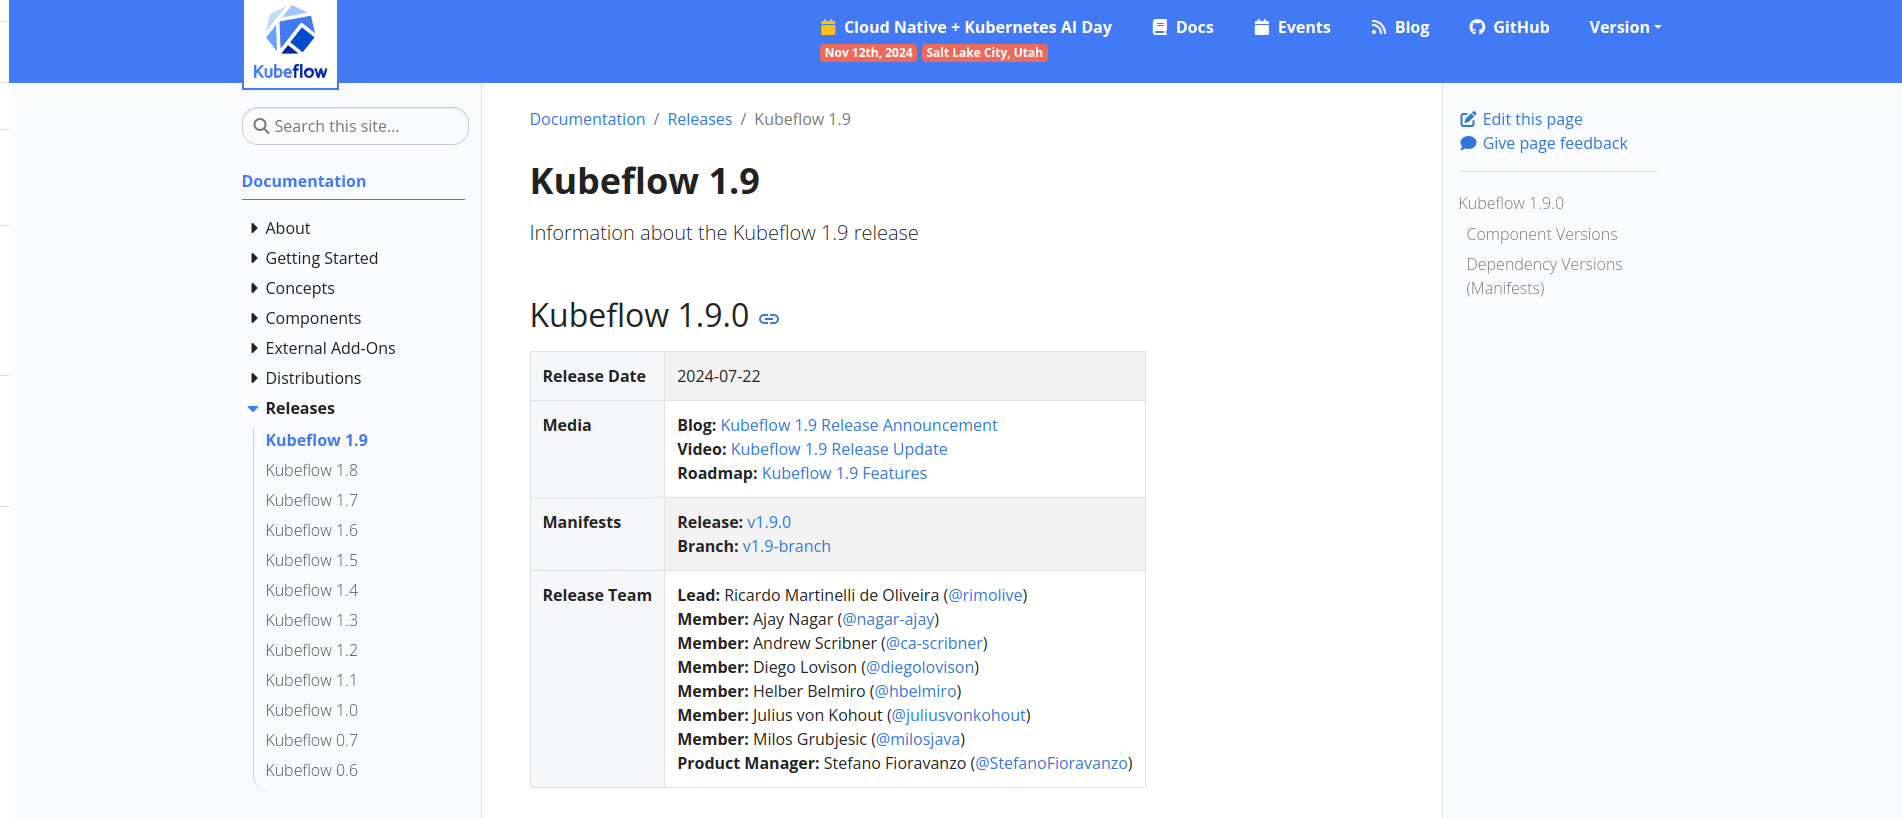Screen dimensions: 1902x818
Task: Open the @nagar-ajay profile link
Action: [888, 619]
